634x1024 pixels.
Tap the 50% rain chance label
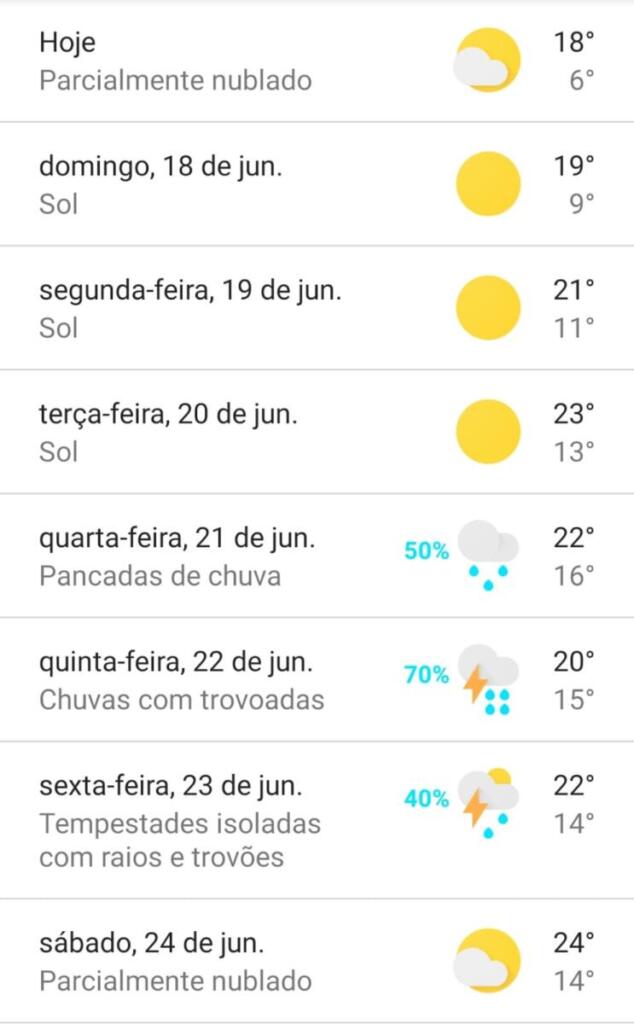(426, 550)
